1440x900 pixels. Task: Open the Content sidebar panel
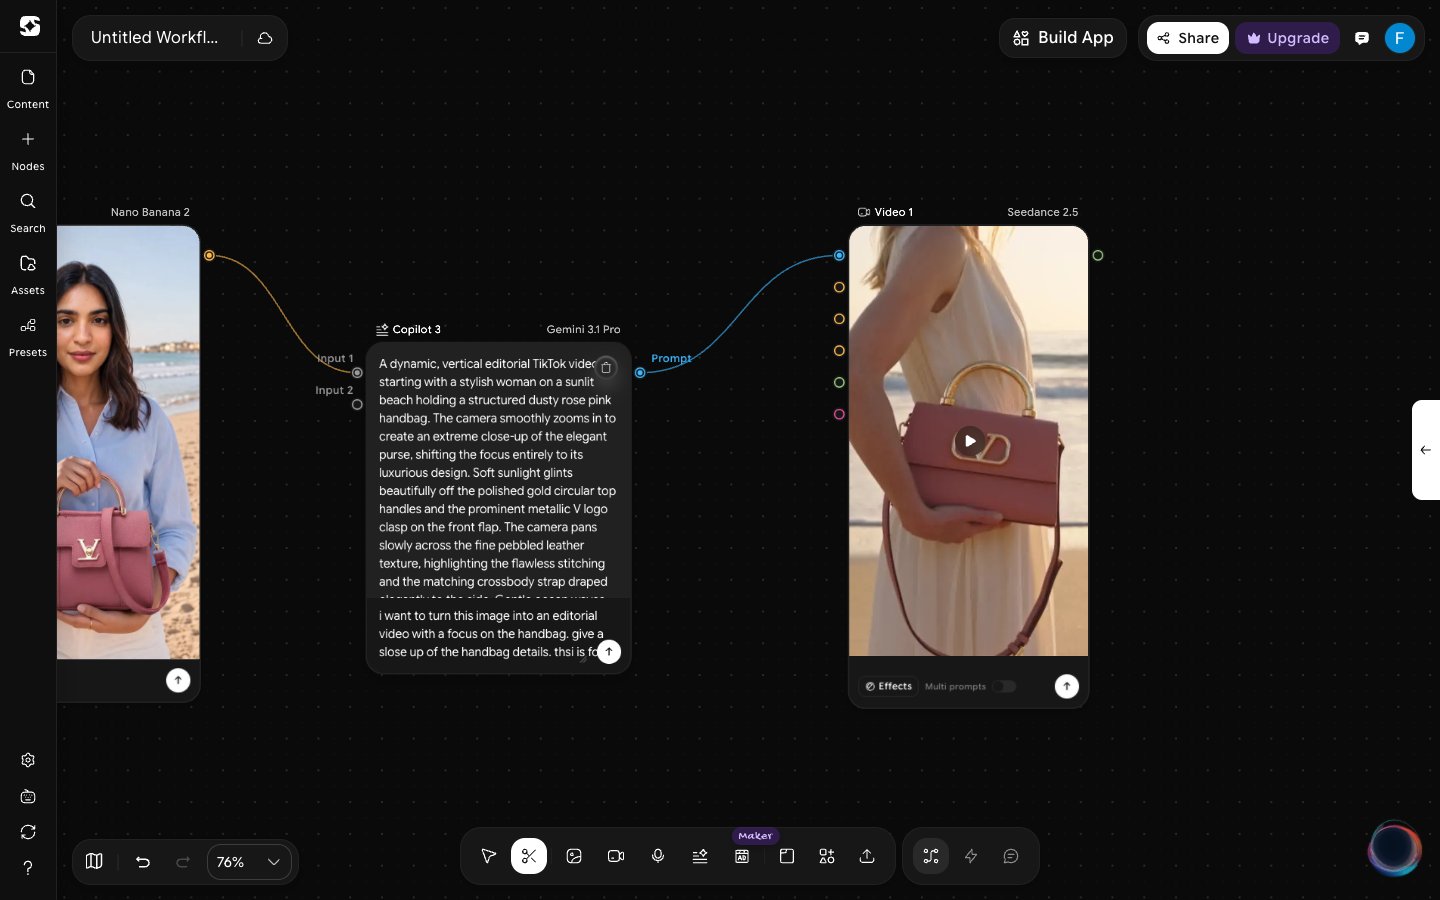28,89
